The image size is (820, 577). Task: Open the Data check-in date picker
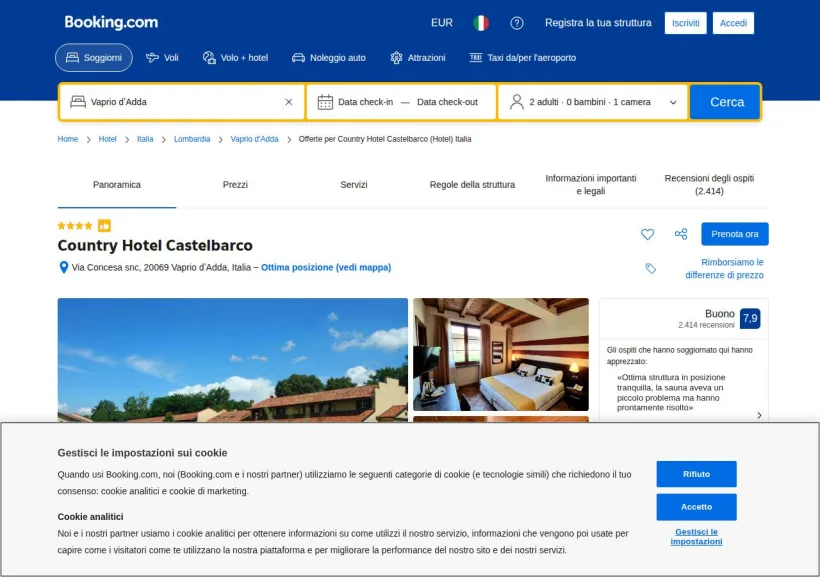[366, 102]
